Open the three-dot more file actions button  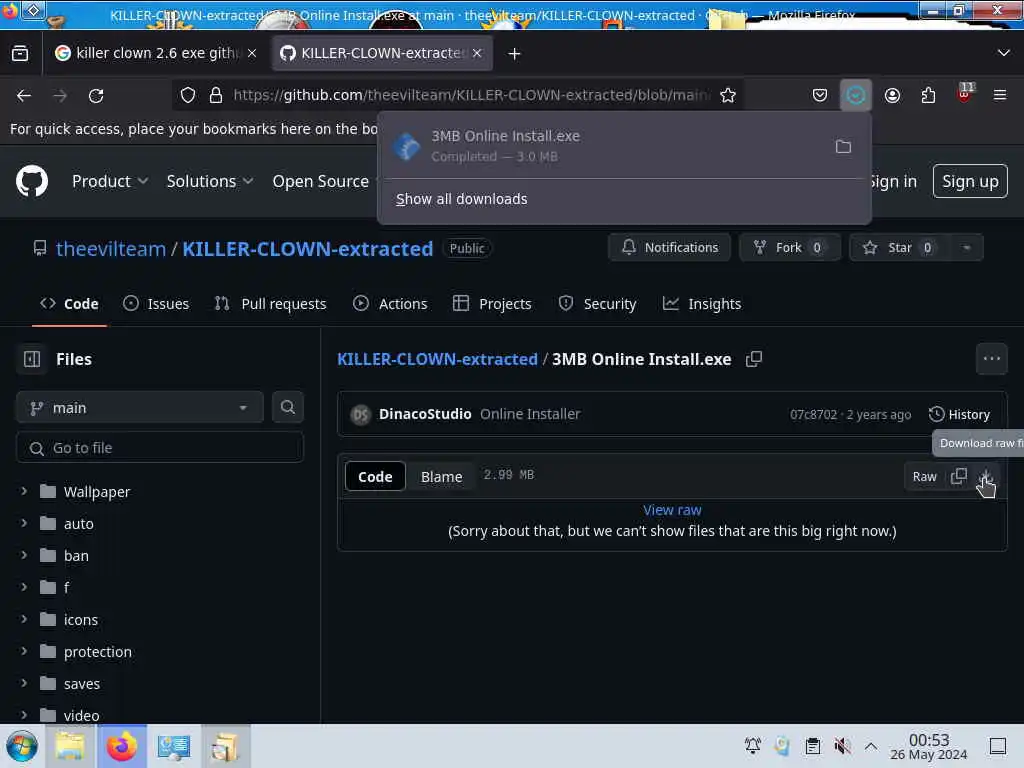click(991, 359)
